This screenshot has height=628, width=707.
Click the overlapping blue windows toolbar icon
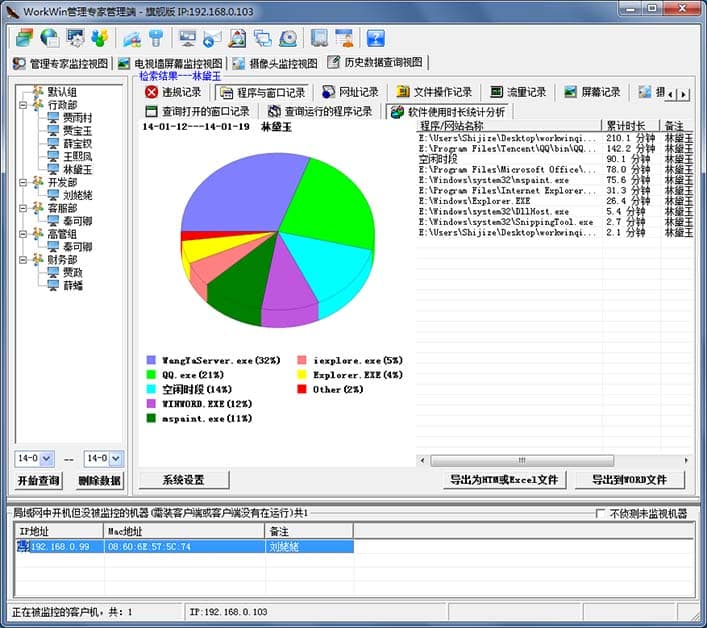[x=263, y=38]
